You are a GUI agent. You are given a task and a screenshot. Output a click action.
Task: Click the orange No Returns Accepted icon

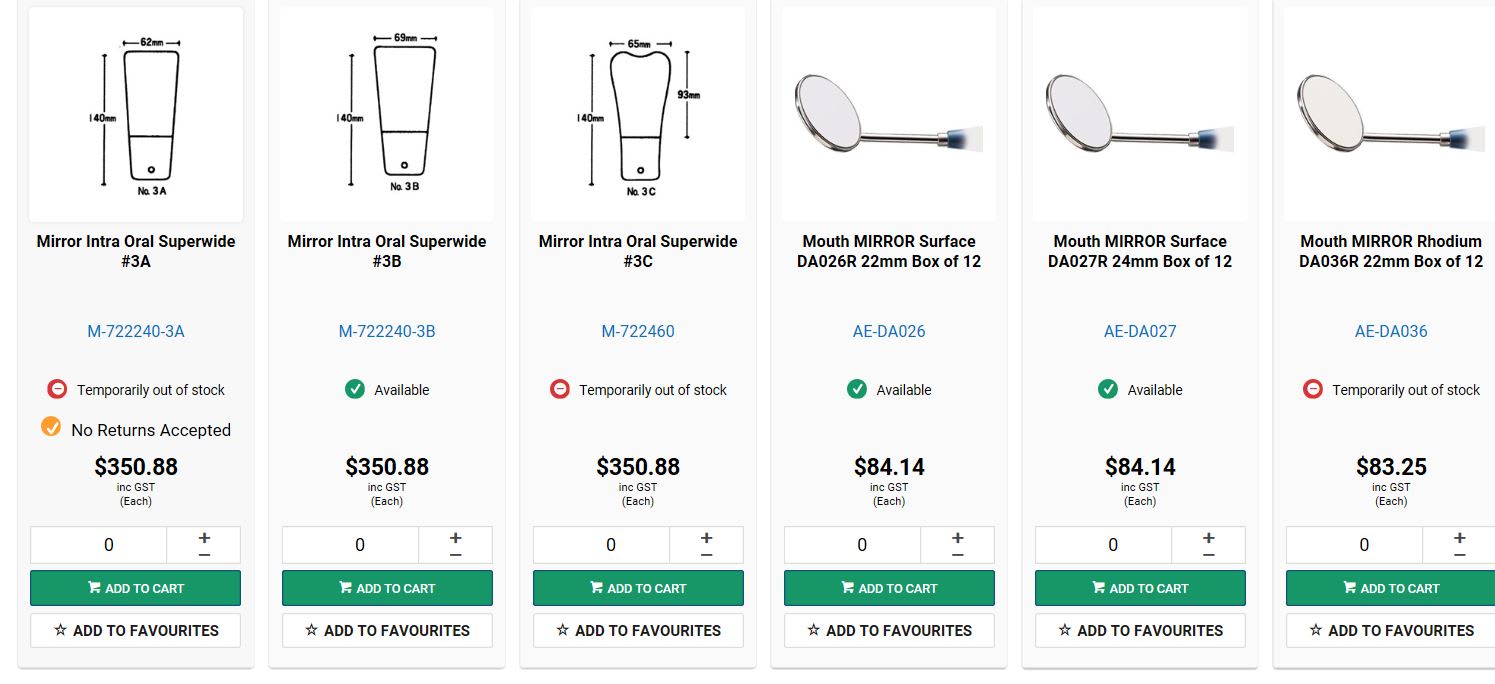[x=51, y=427]
